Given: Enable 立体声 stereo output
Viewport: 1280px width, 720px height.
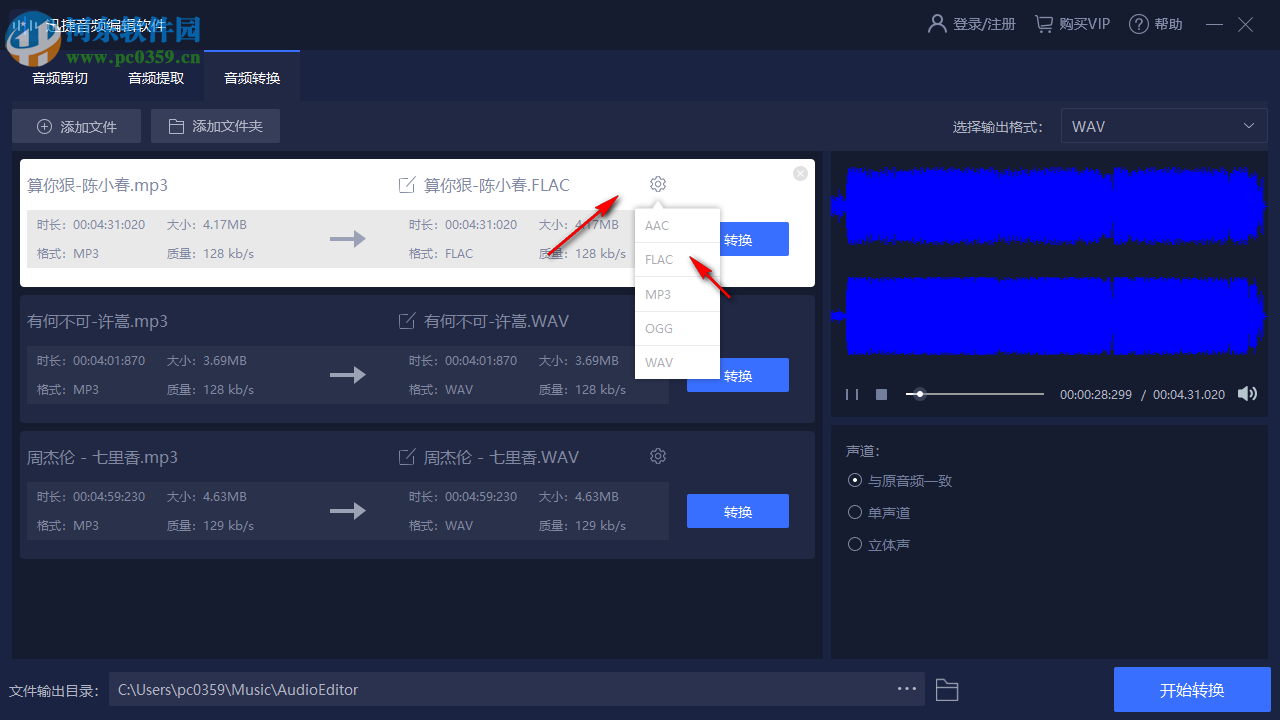Looking at the screenshot, I should click(x=855, y=544).
